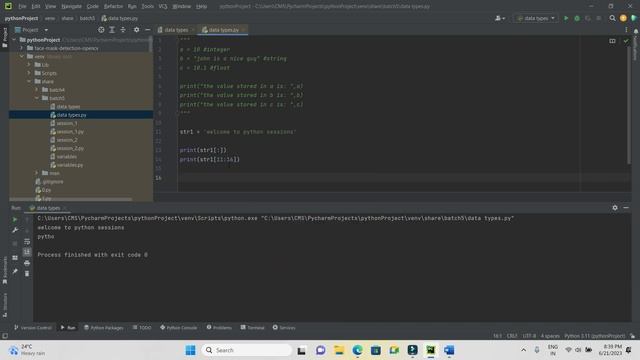640x360 pixels.
Task: Toggle Reader Mode icon in editor
Action: [612, 41]
